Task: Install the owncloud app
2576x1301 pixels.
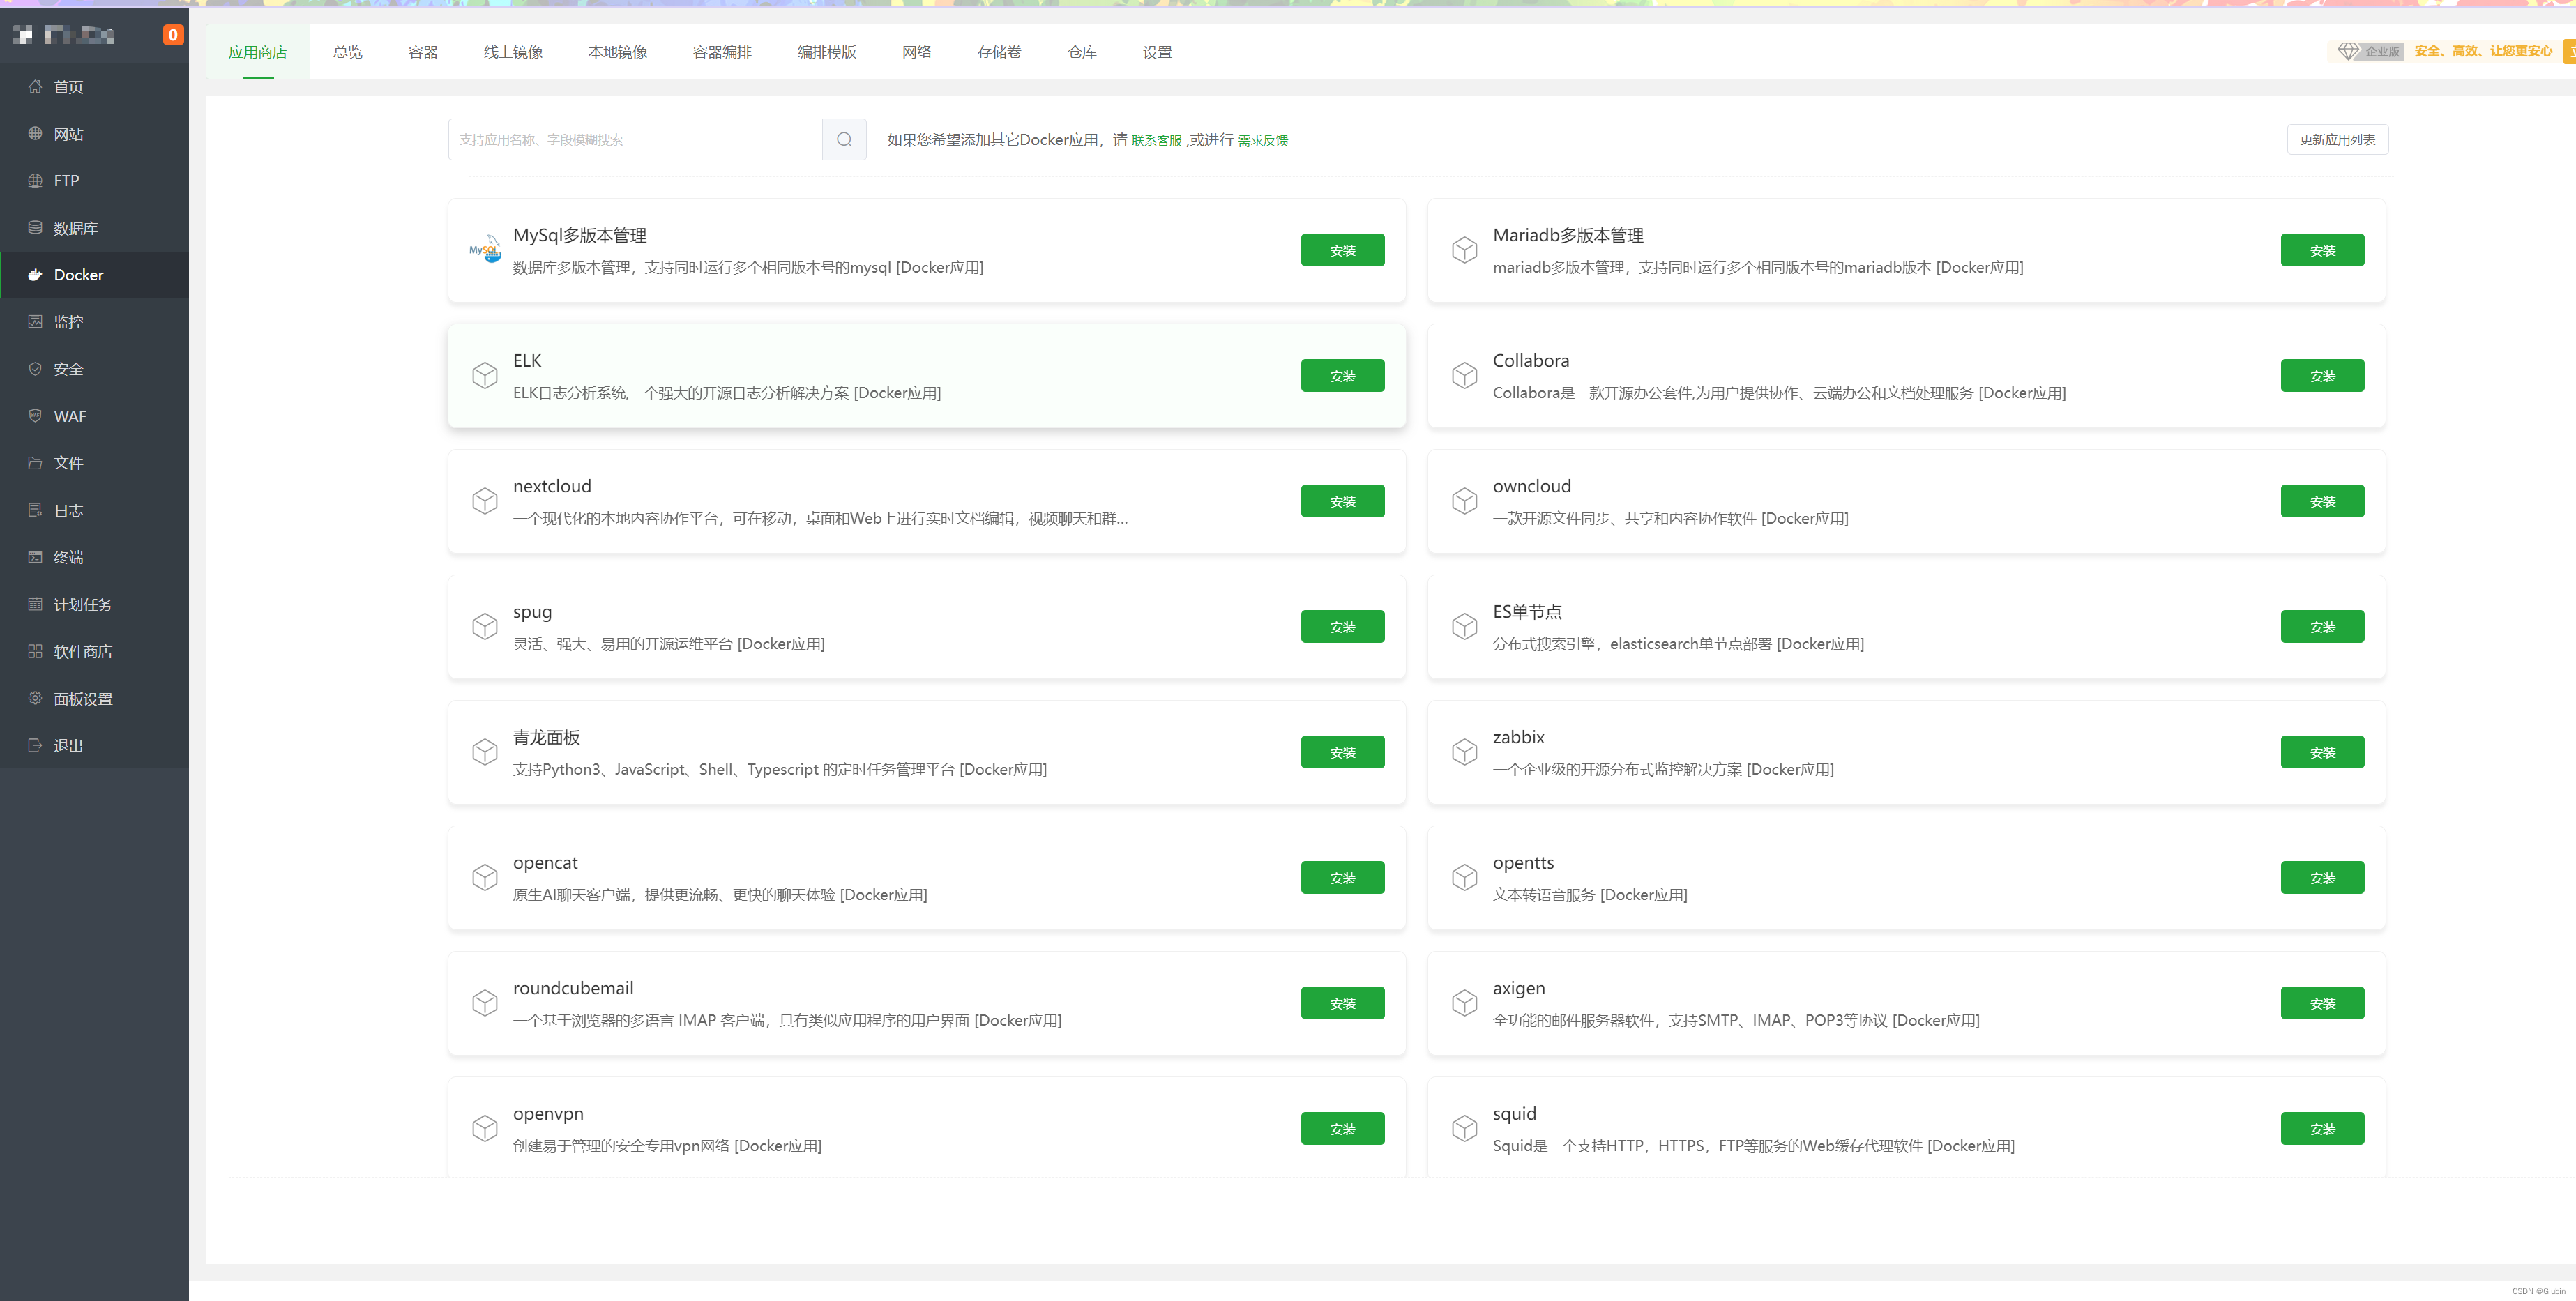Action: [2322, 501]
